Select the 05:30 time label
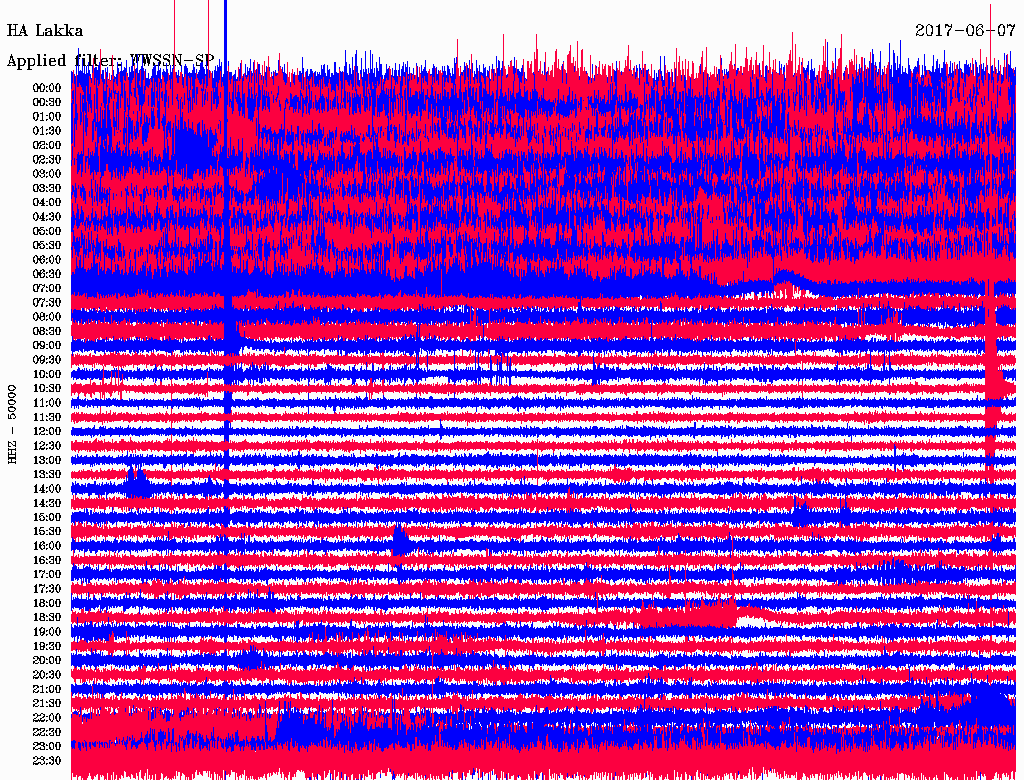The width and height of the screenshot is (1024, 780). point(47,246)
